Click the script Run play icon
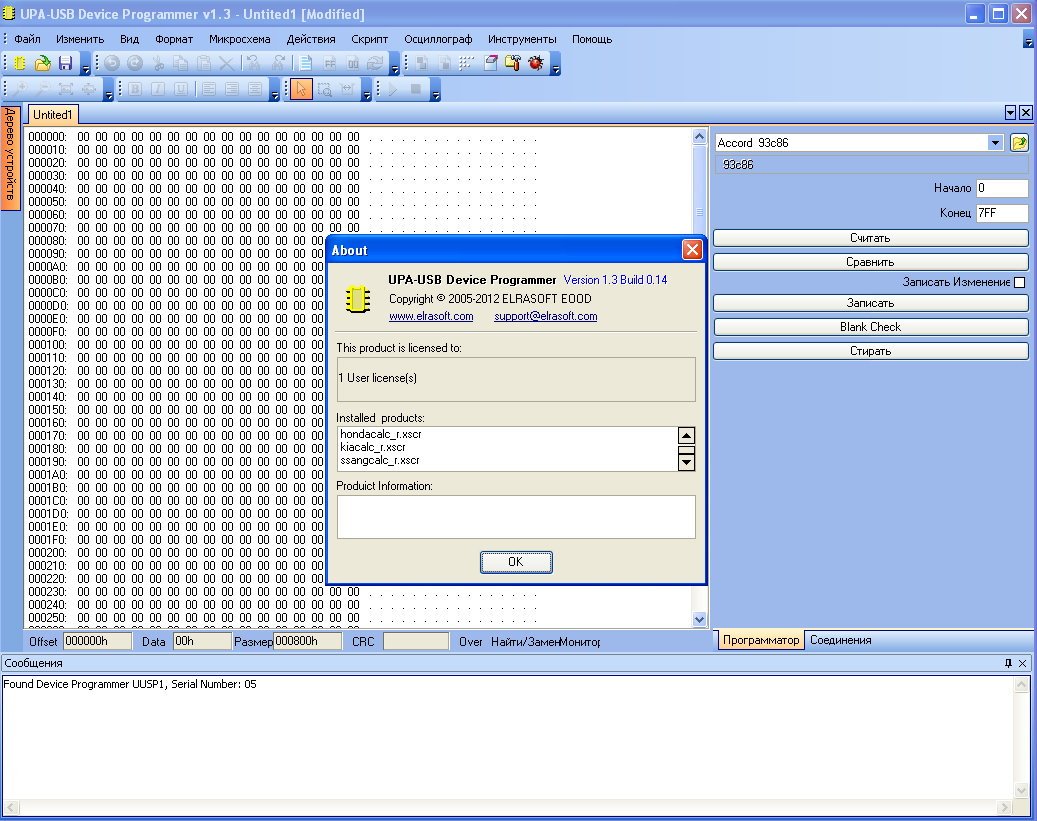Screen dimensions: 1037x821 coord(393,89)
